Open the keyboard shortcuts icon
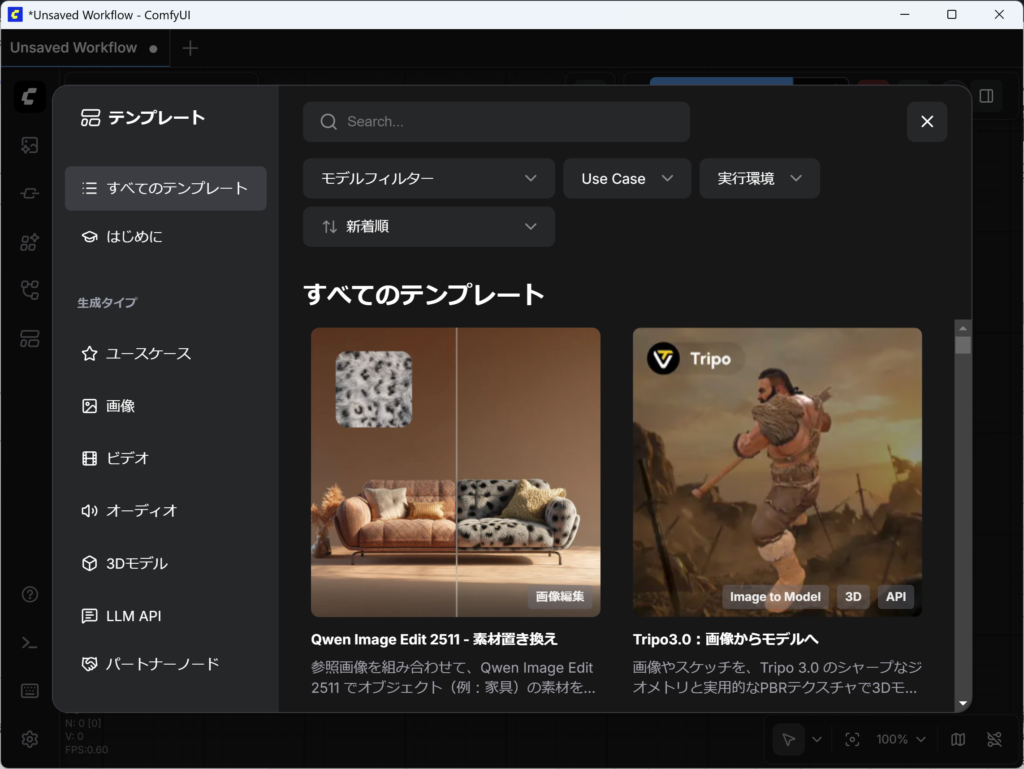Viewport: 1024px width, 769px height. click(29, 691)
